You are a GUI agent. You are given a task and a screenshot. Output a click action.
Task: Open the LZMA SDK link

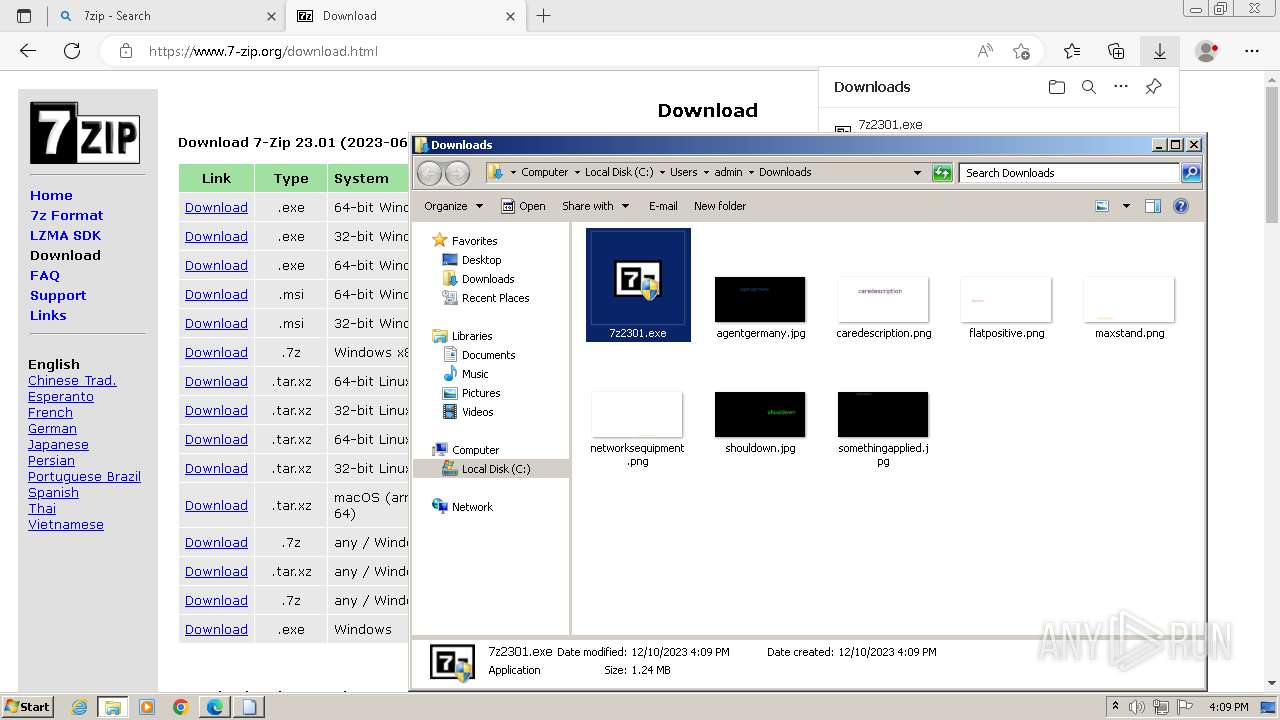pyautogui.click(x=65, y=235)
